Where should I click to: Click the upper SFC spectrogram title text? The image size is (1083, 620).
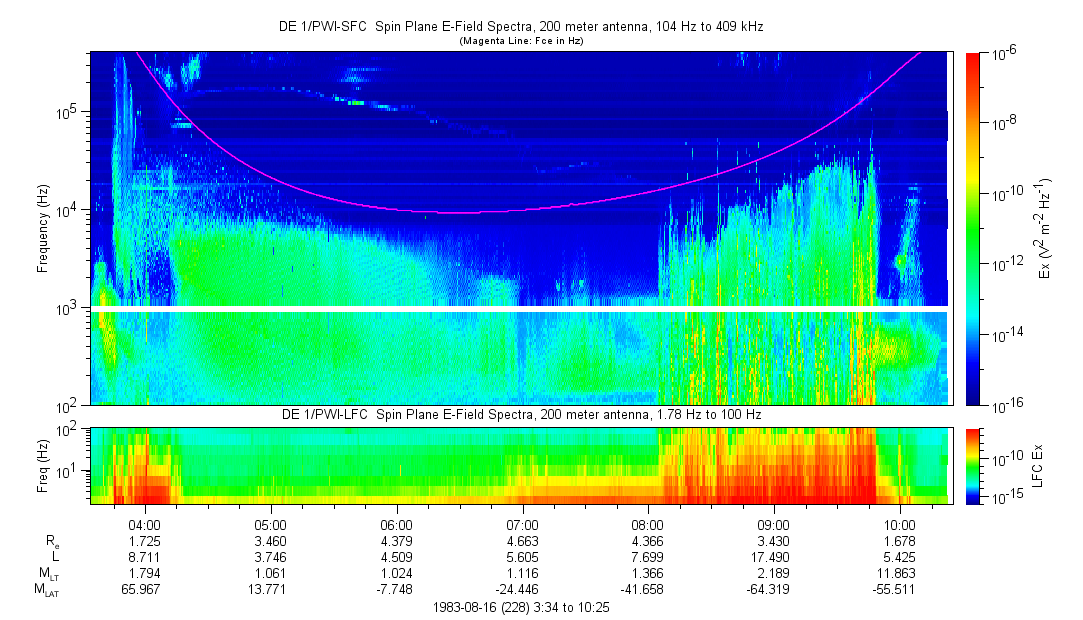[520, 27]
